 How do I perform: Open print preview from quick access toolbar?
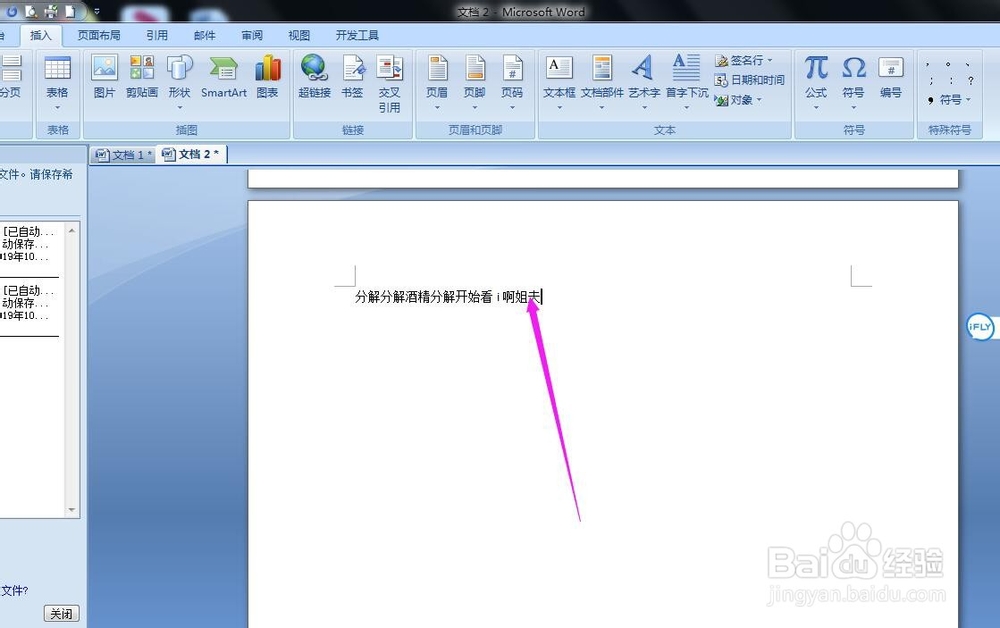coord(31,11)
